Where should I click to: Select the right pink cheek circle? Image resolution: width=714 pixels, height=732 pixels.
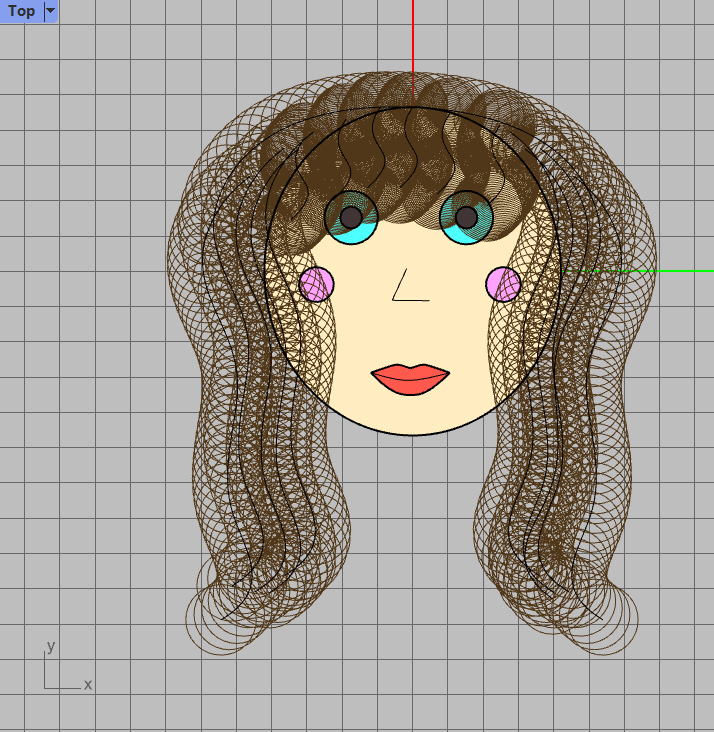coord(503,284)
